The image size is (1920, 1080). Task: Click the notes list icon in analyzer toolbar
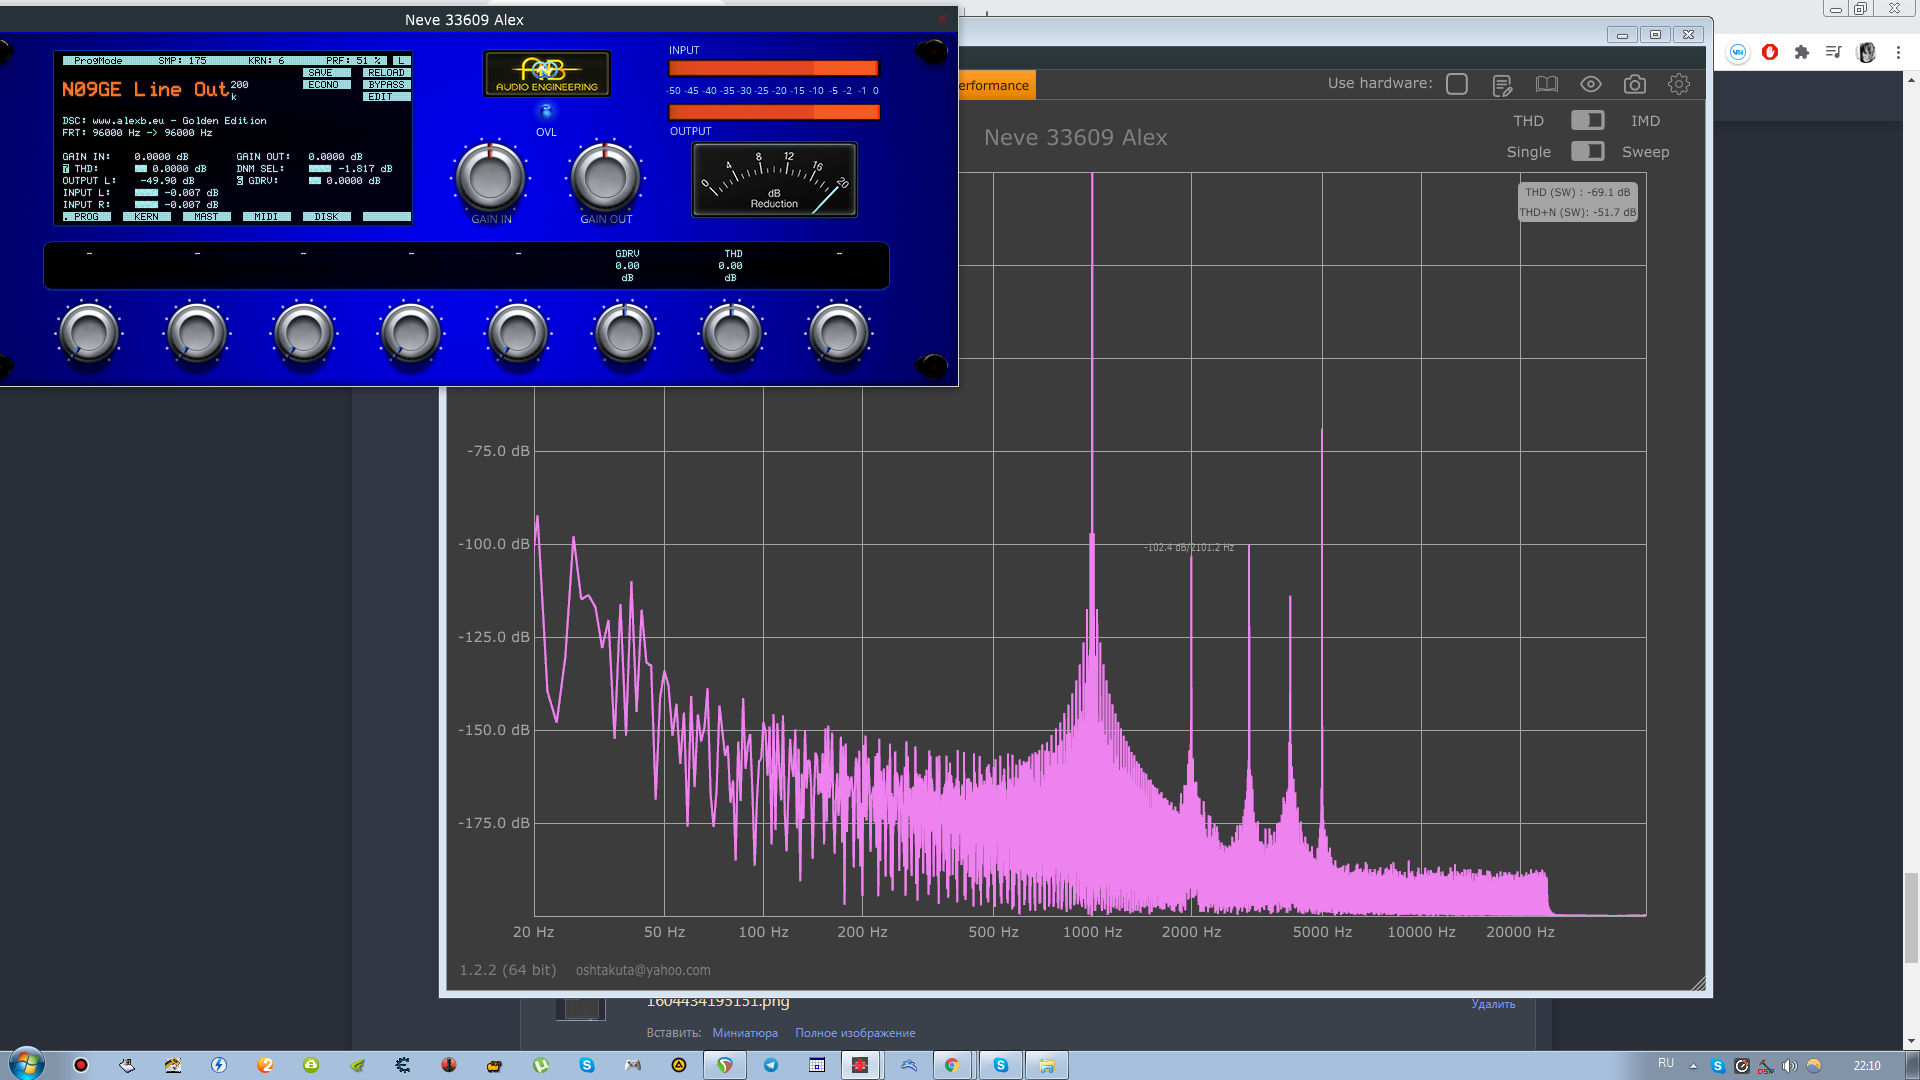pos(1502,85)
